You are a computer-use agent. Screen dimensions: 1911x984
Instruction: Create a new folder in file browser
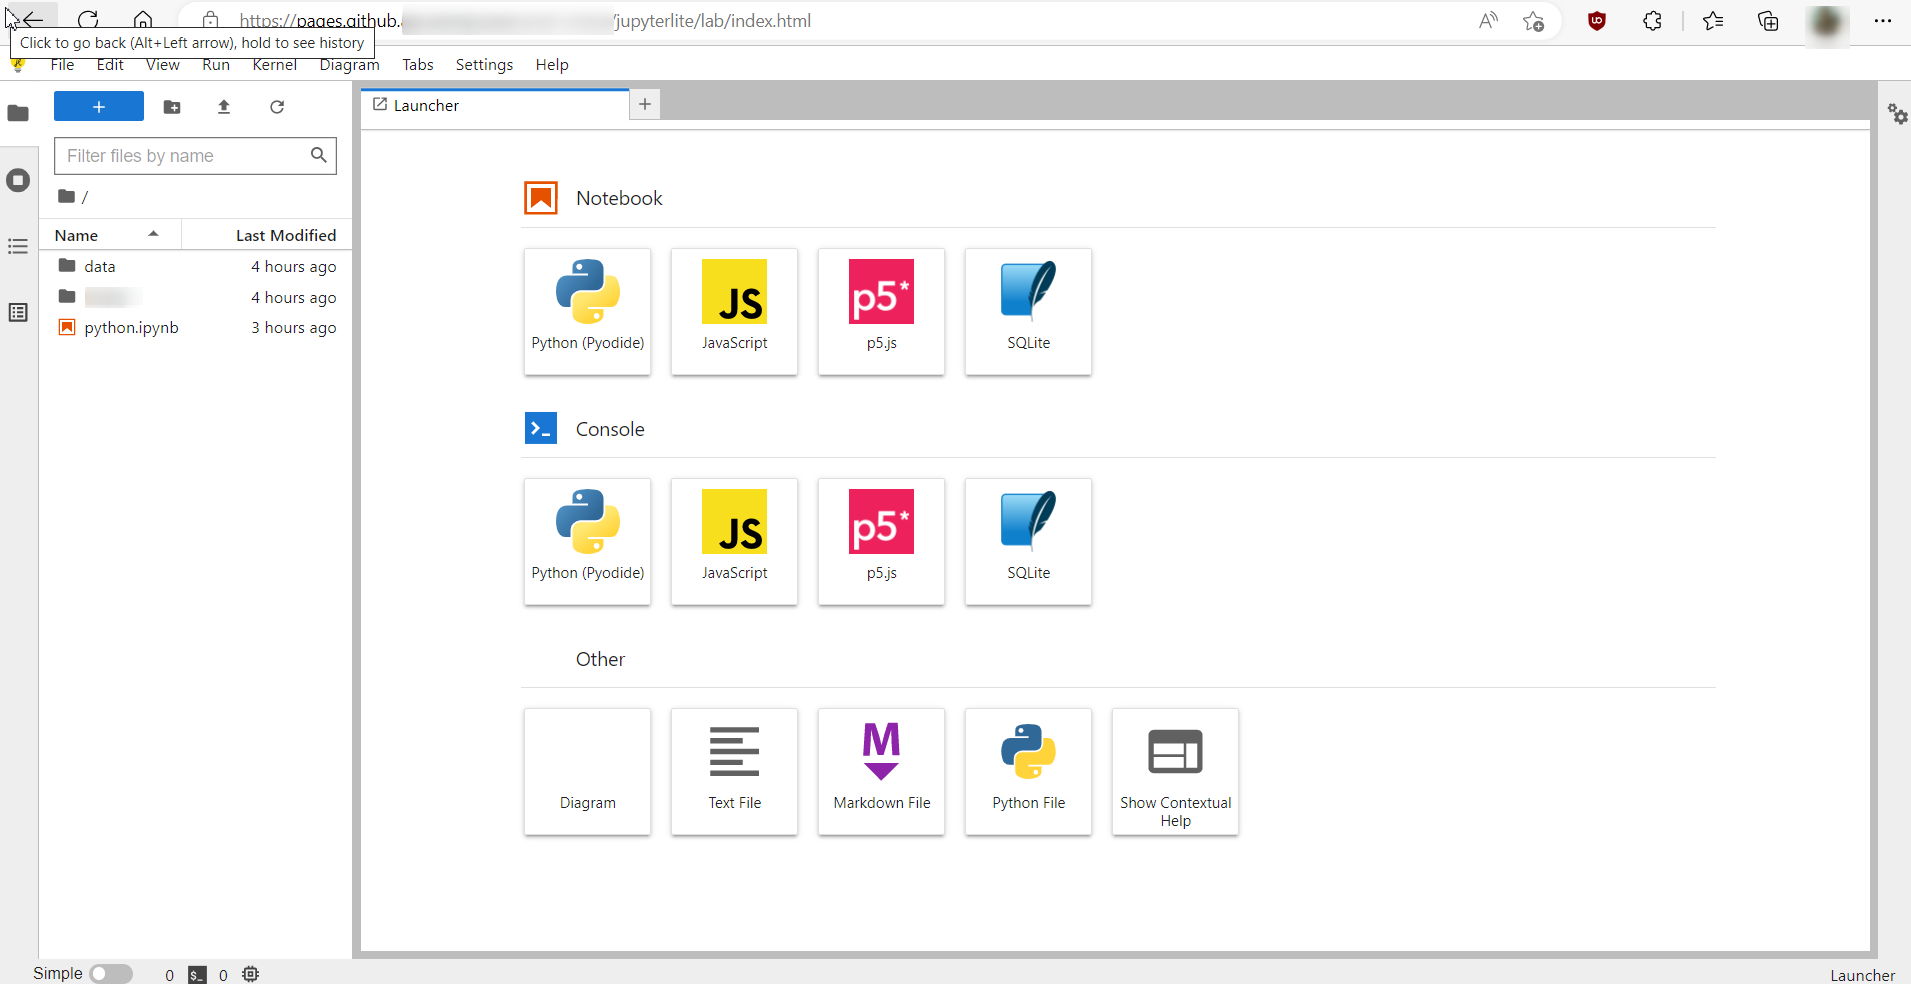click(x=172, y=106)
